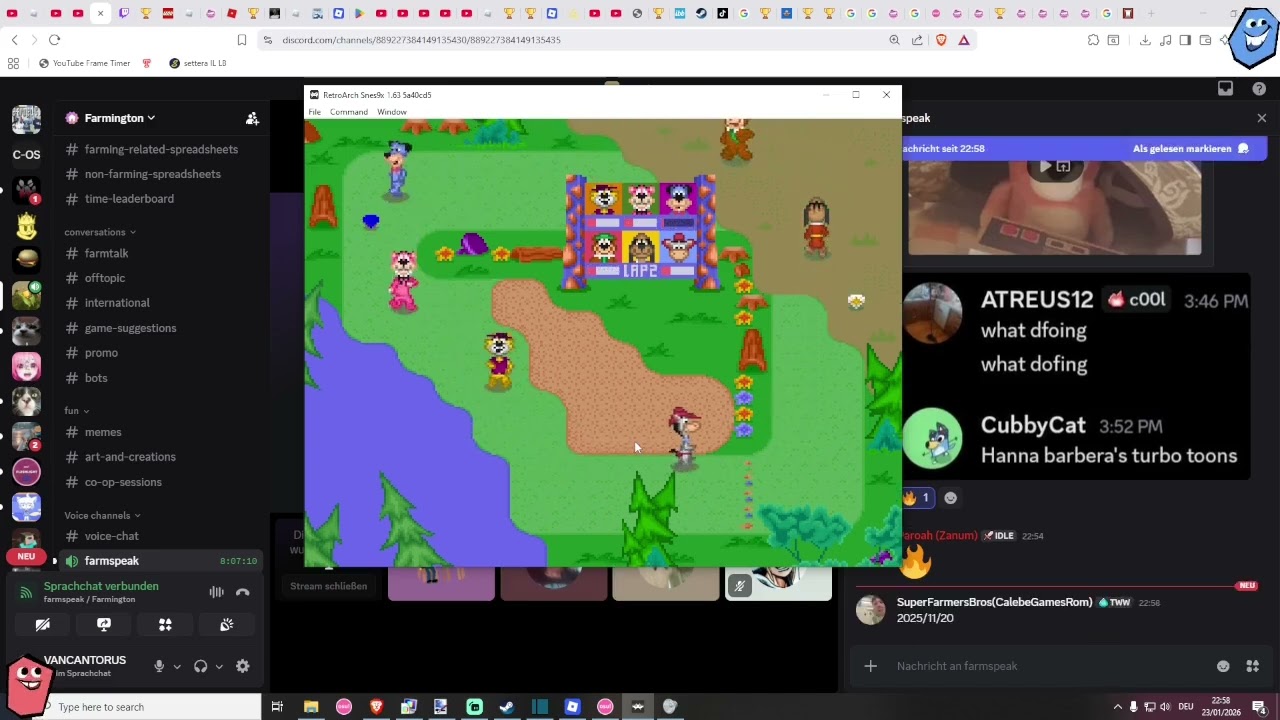Viewport: 1280px width, 720px height.
Task: Open the Windows notification center
Action: (x=1259, y=707)
